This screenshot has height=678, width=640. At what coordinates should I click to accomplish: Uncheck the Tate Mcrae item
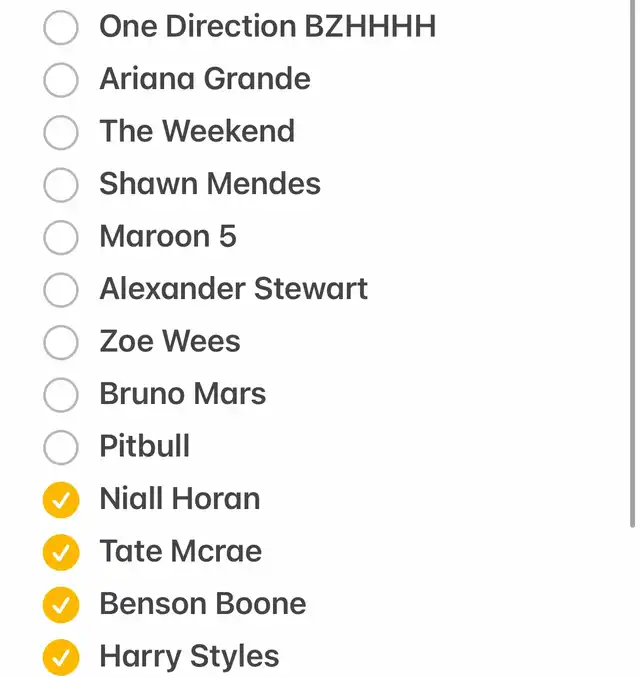[x=61, y=552]
